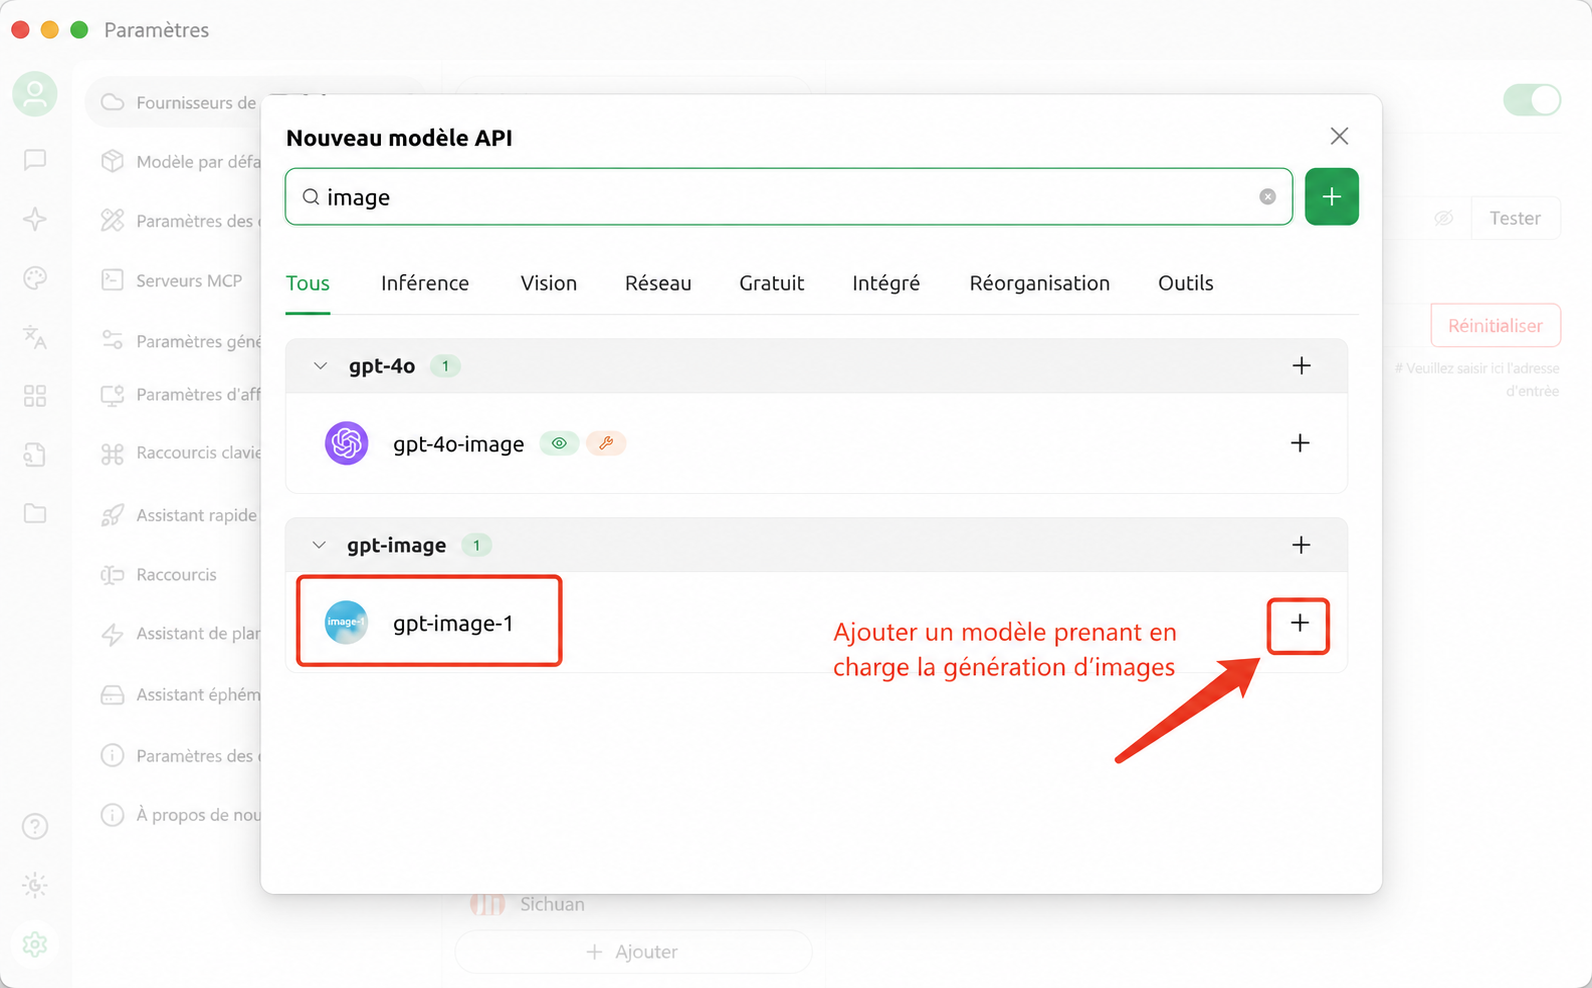Switch to the Inférence tab

[x=425, y=283]
